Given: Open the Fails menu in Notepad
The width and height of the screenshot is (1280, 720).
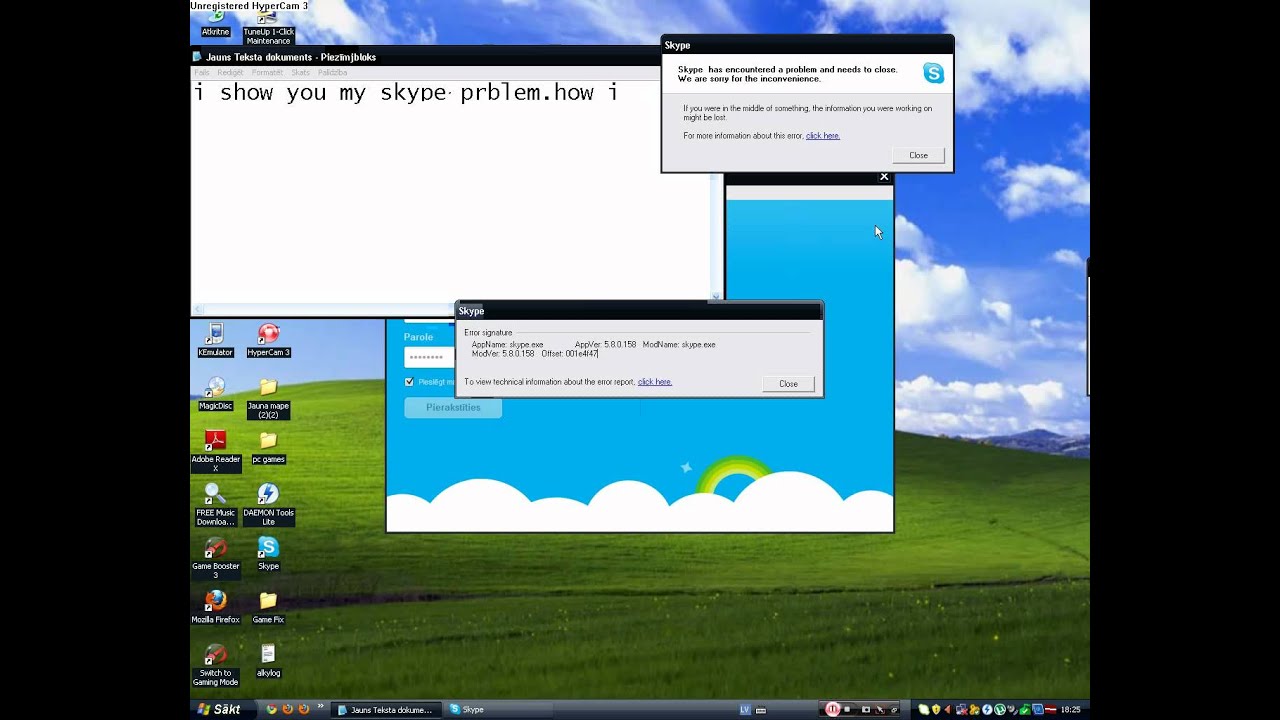Looking at the screenshot, I should pos(202,72).
